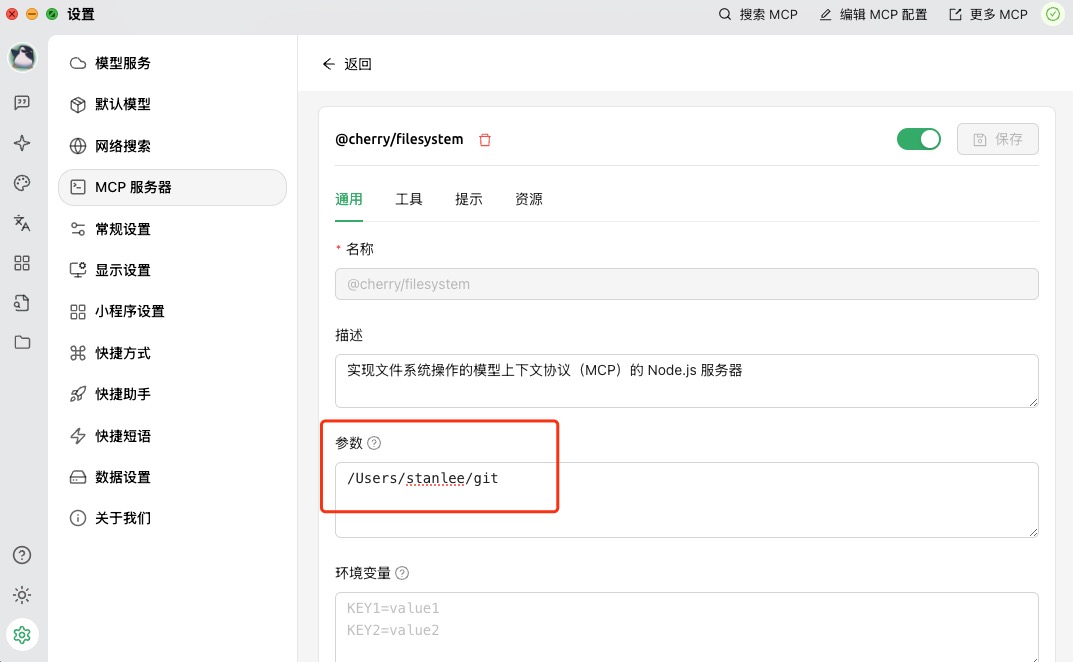Open the sparkle agents icon in sidebar
The height and width of the screenshot is (662, 1073).
(22, 143)
